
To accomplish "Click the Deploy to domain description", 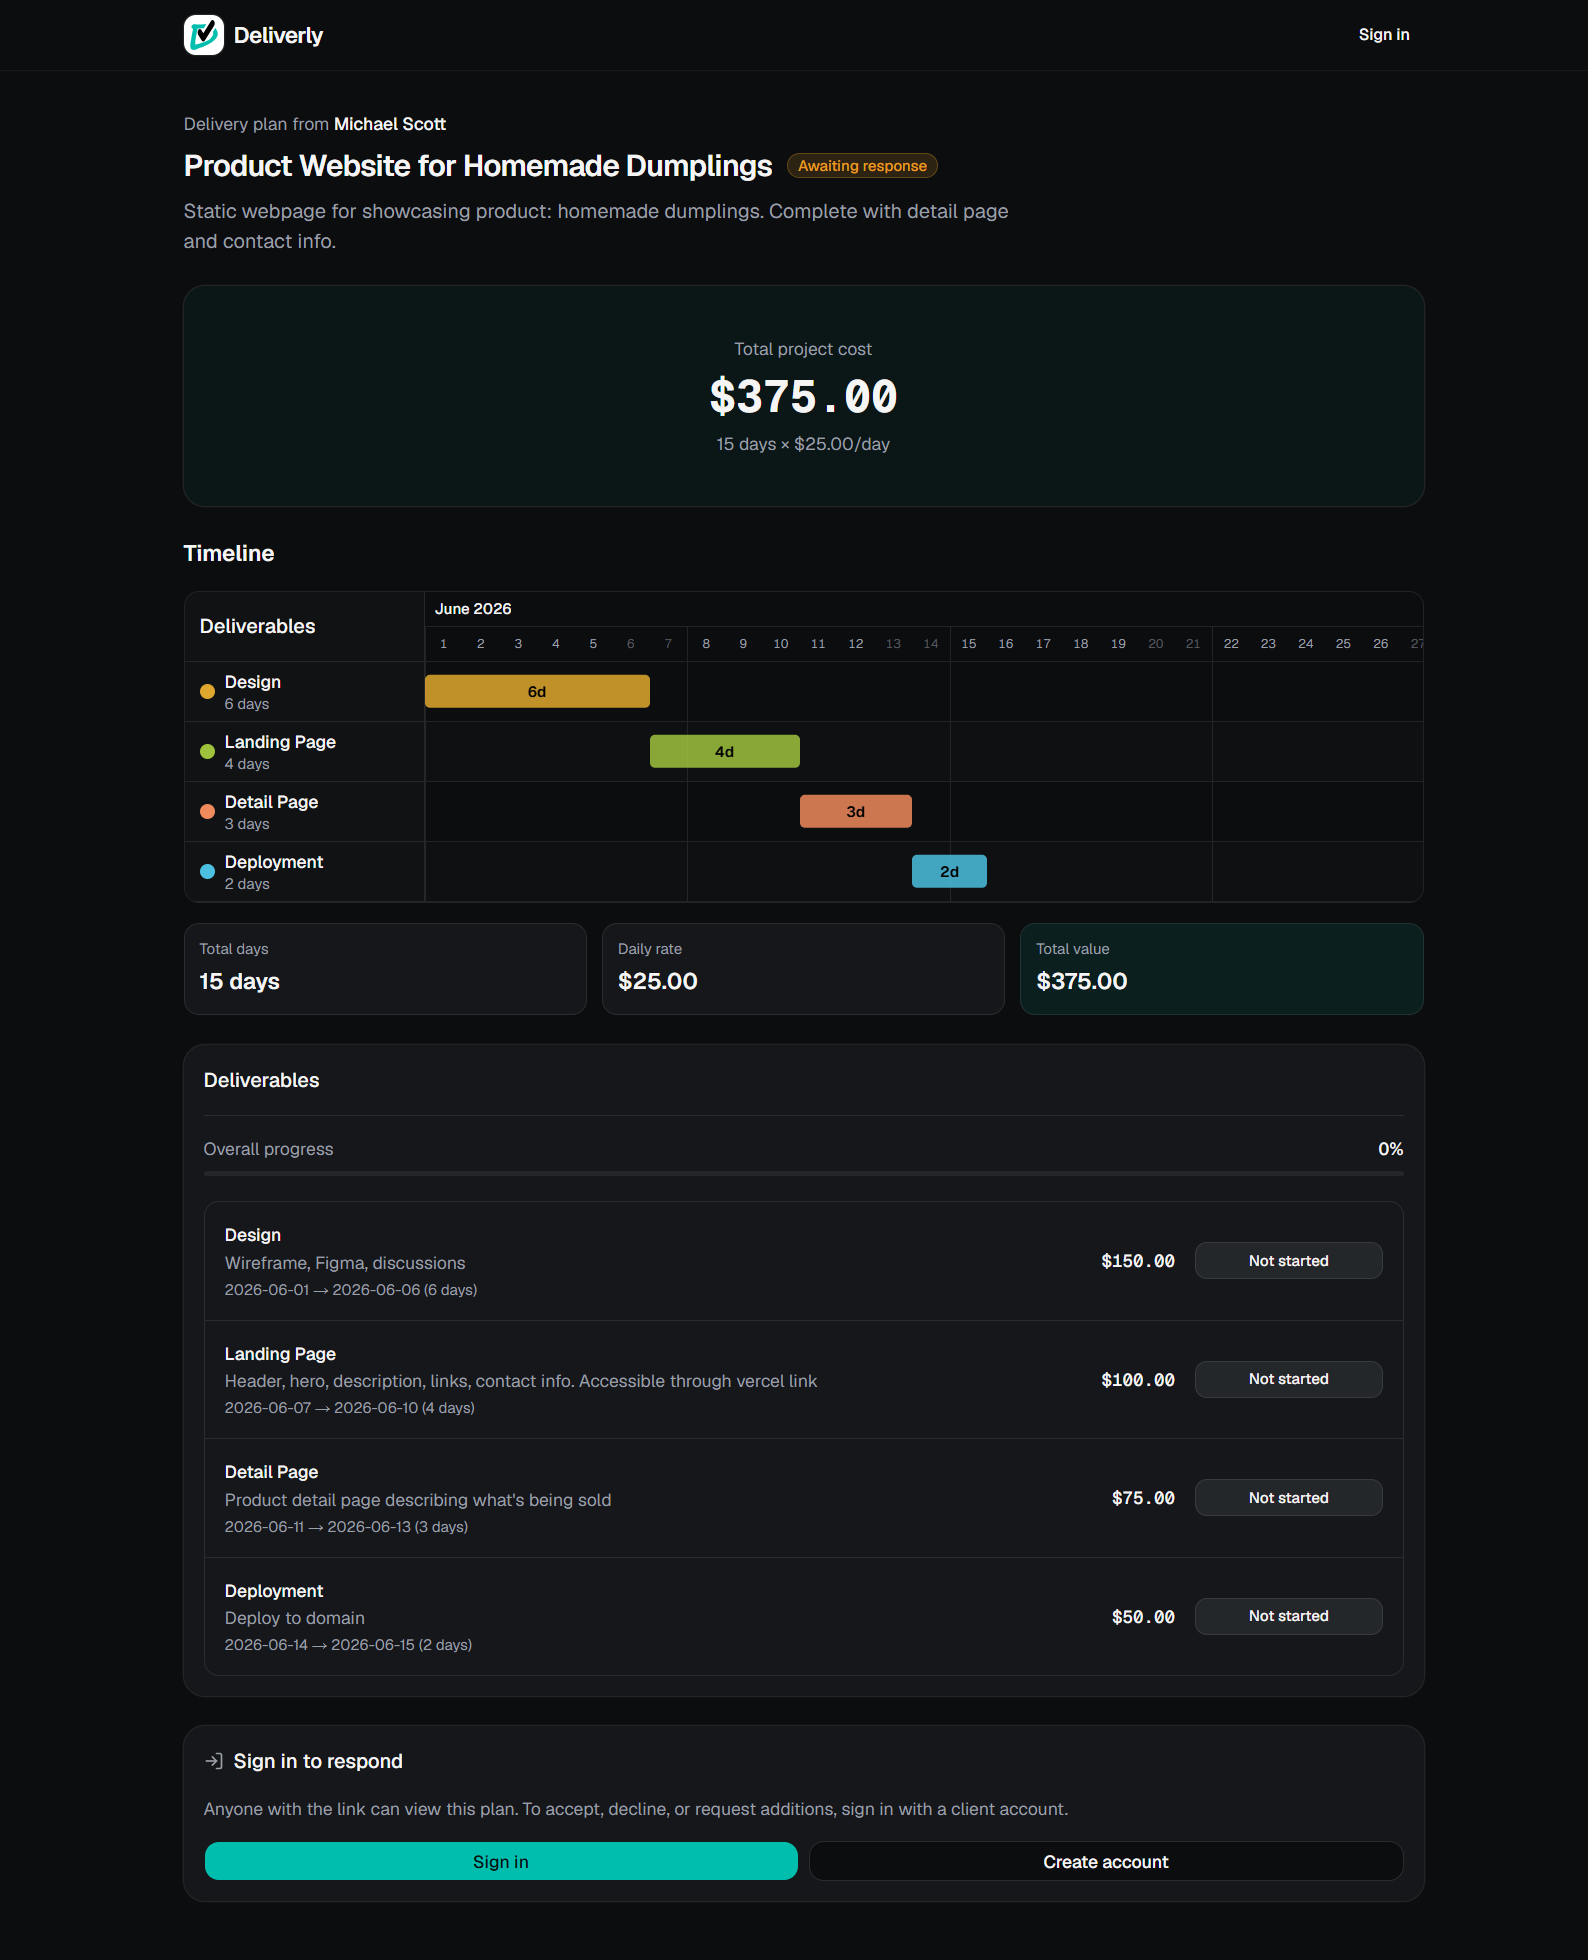I will 295,1618.
